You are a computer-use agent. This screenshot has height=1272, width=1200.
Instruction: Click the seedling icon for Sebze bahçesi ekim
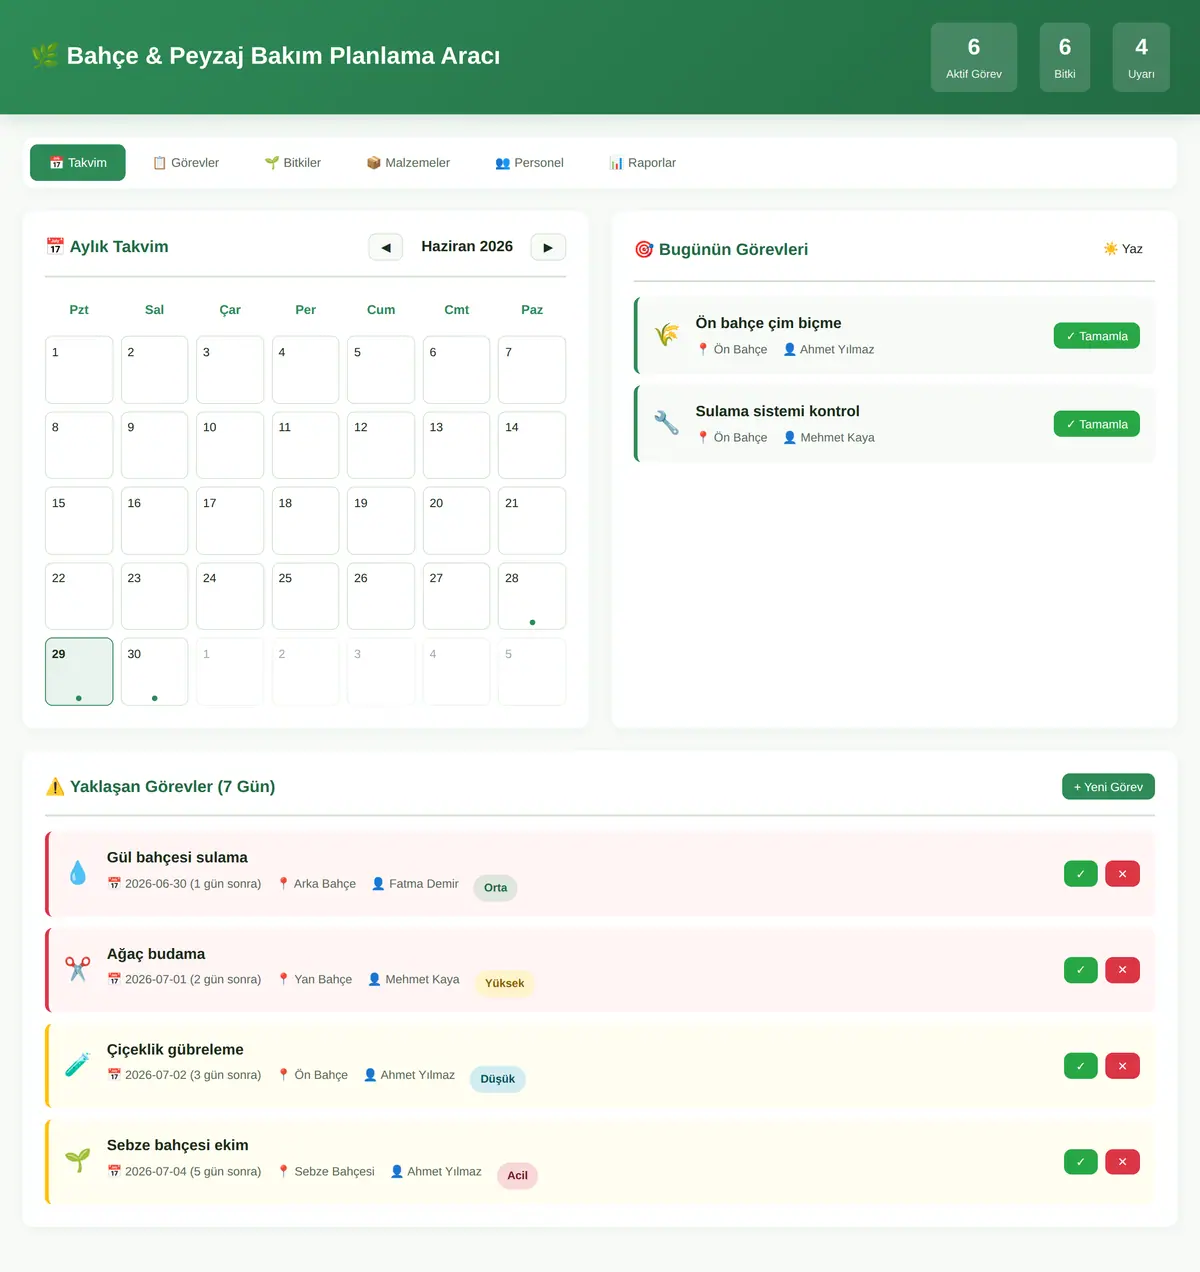78,1161
